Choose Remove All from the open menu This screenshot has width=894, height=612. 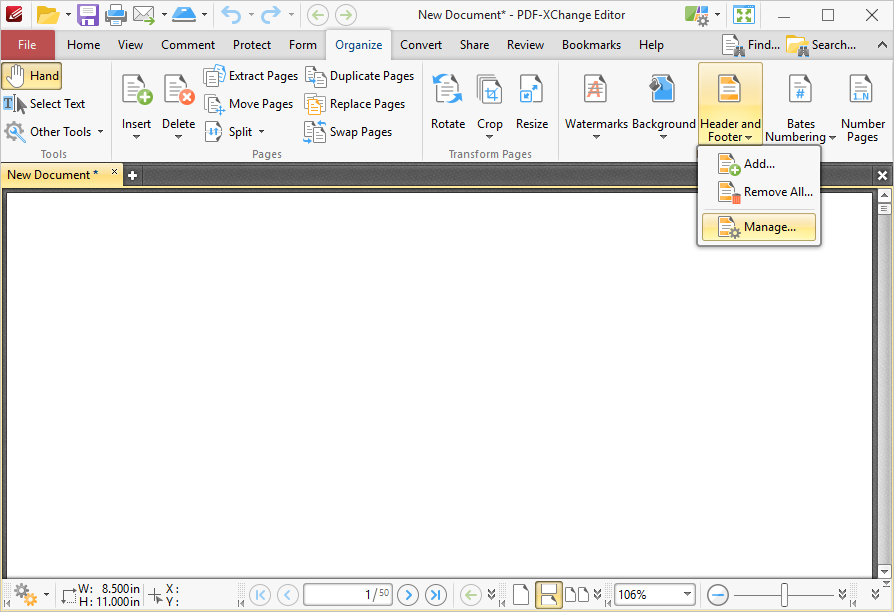[767, 192]
